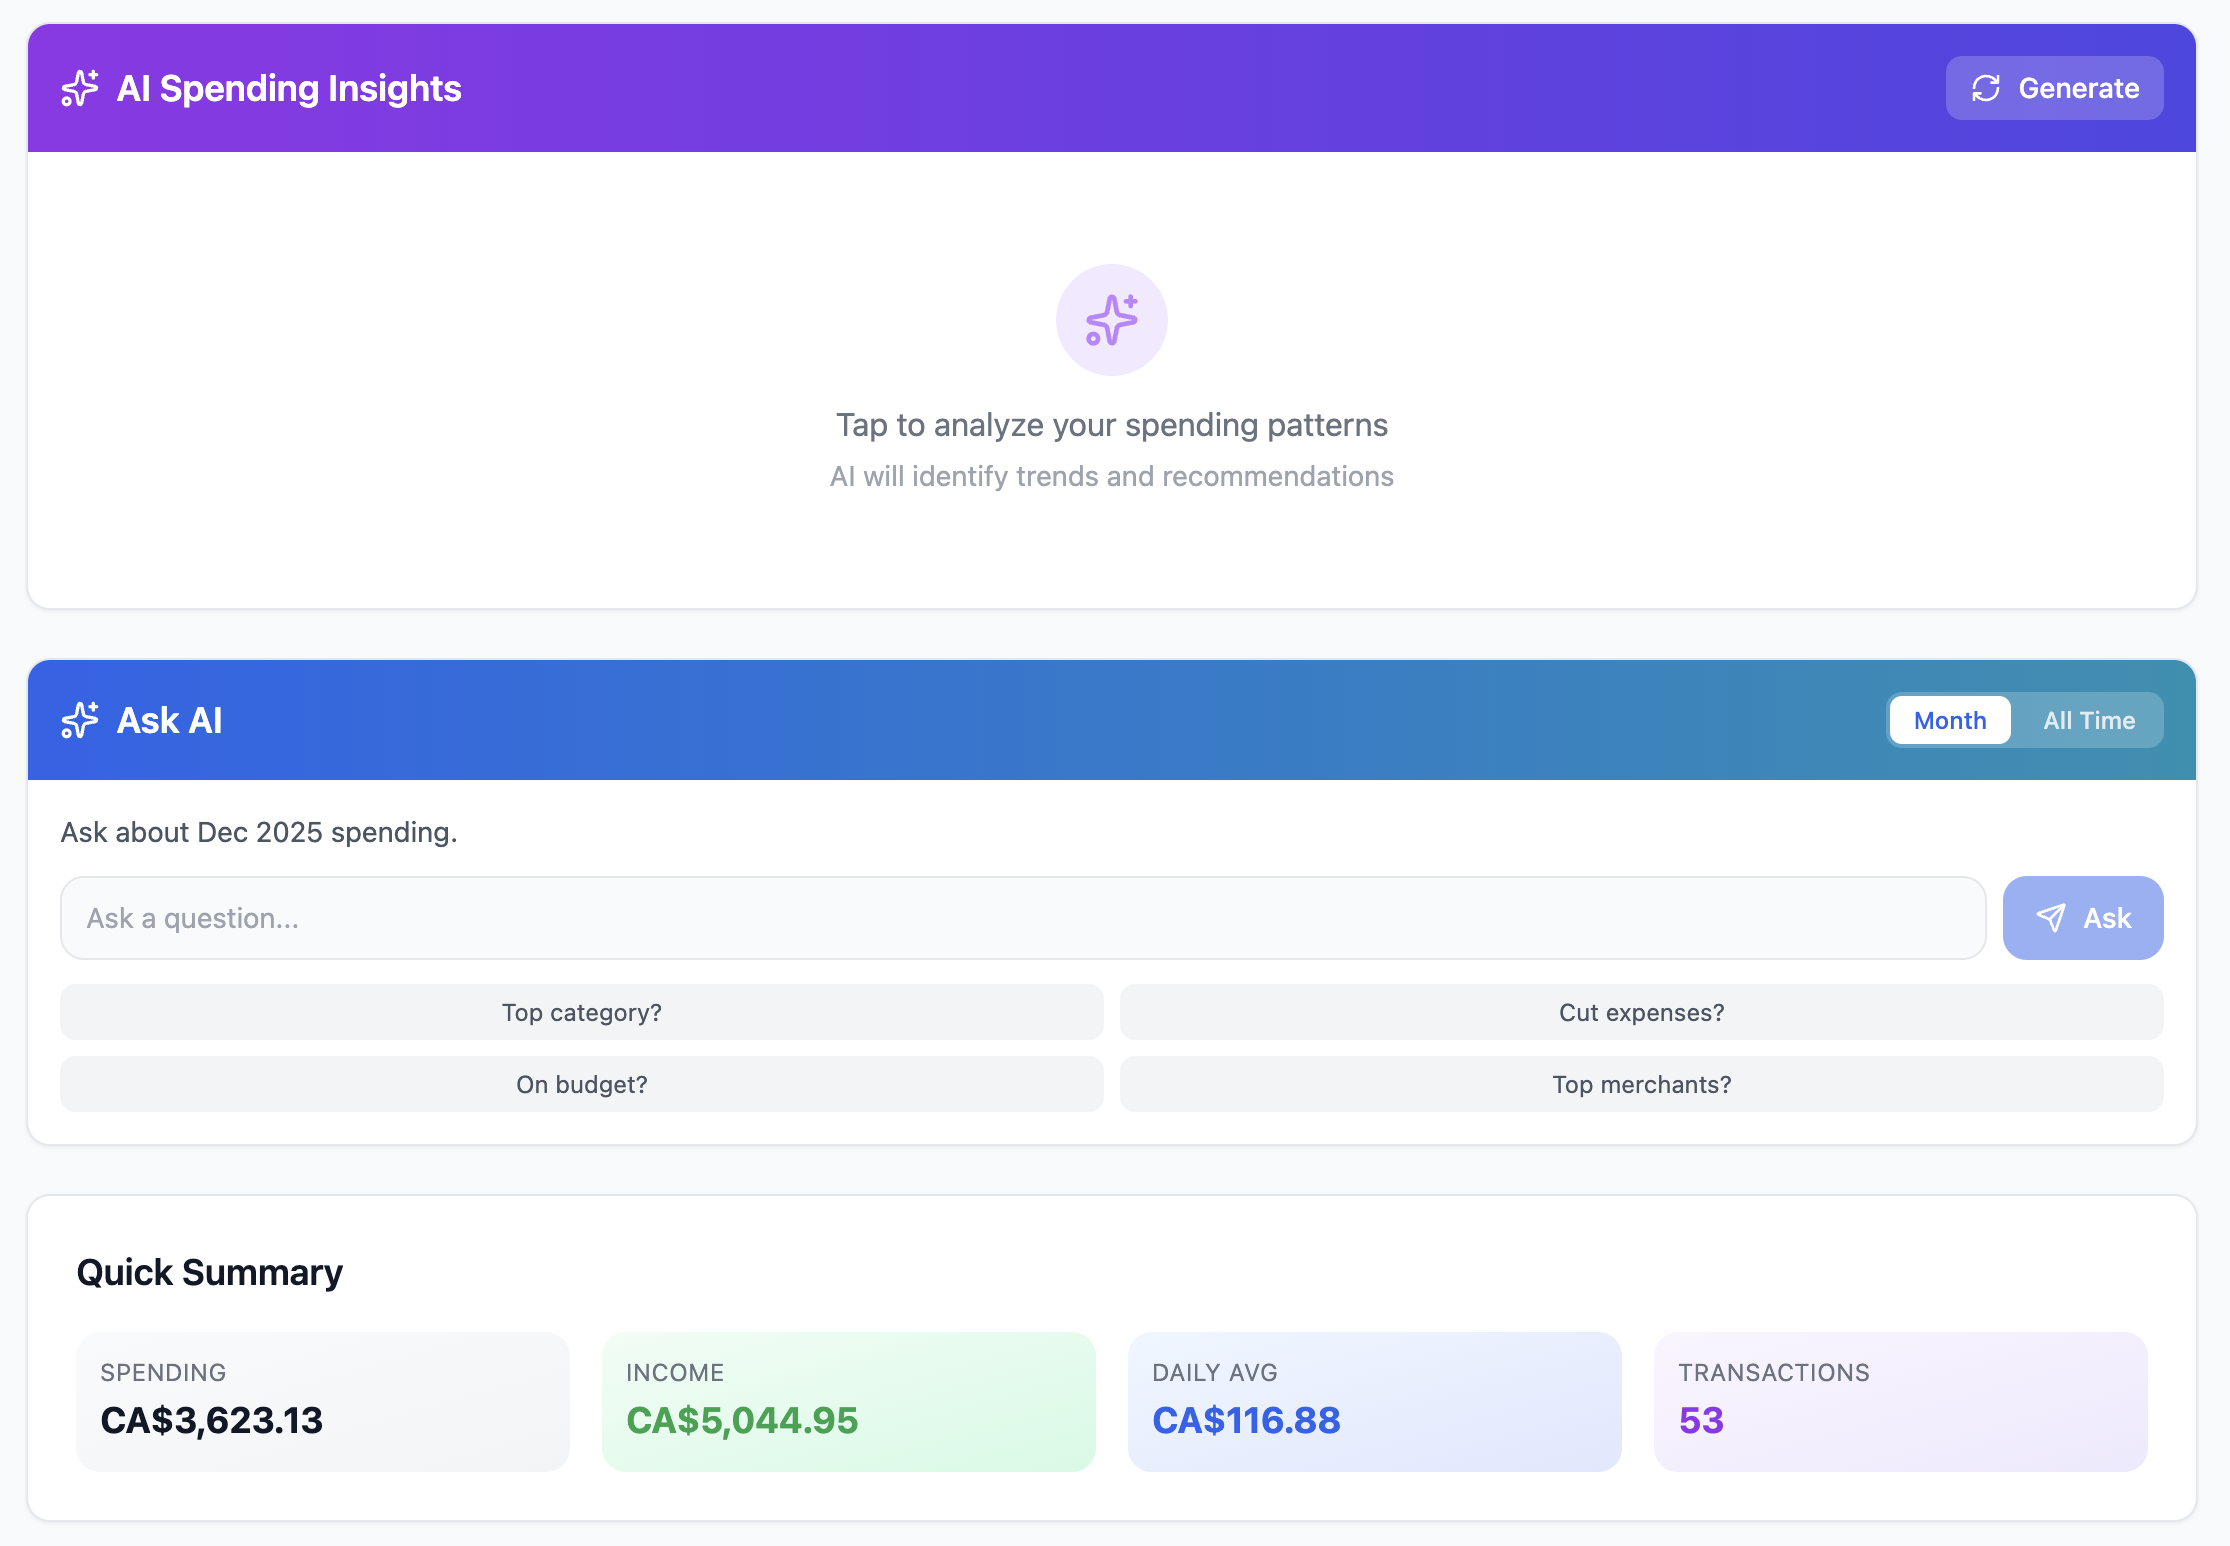Toggle between Month and All Time views
This screenshot has height=1546, width=2230.
click(2023, 720)
